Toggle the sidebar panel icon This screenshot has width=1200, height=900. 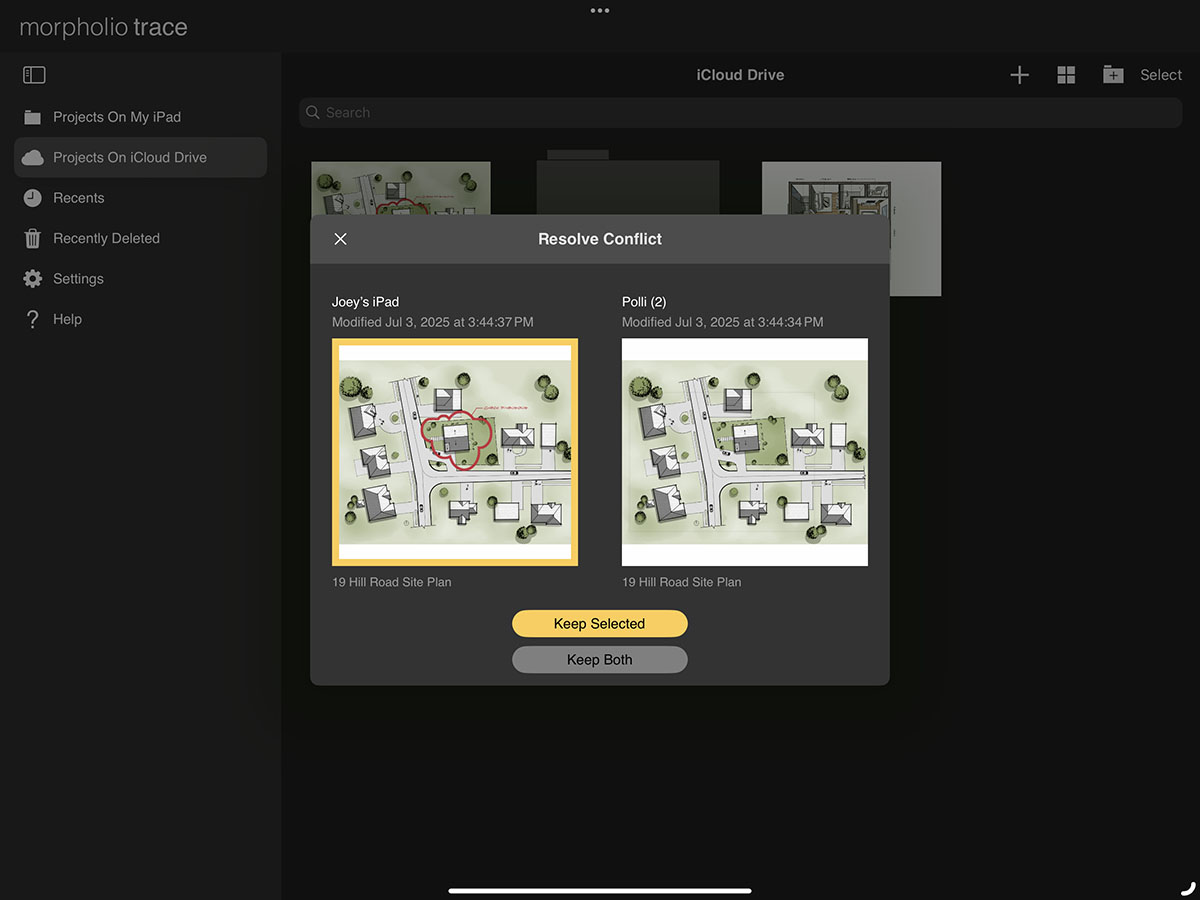point(34,75)
